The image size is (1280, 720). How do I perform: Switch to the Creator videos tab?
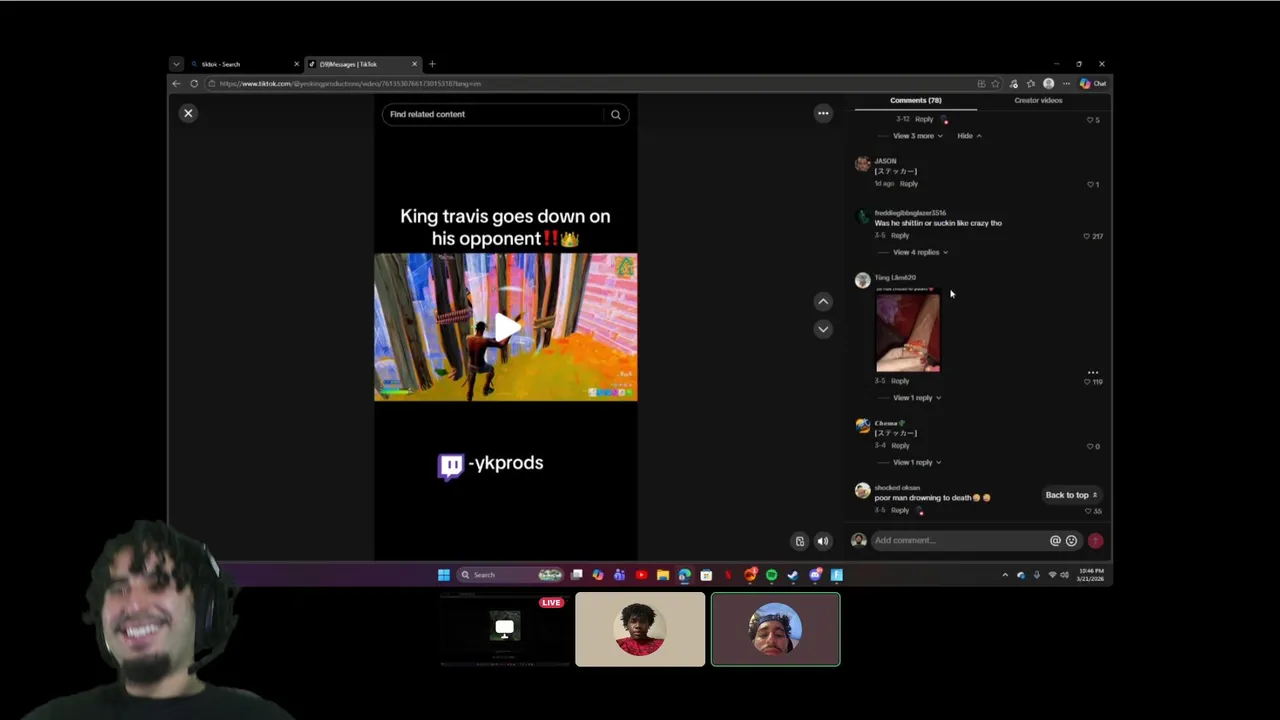click(1038, 100)
